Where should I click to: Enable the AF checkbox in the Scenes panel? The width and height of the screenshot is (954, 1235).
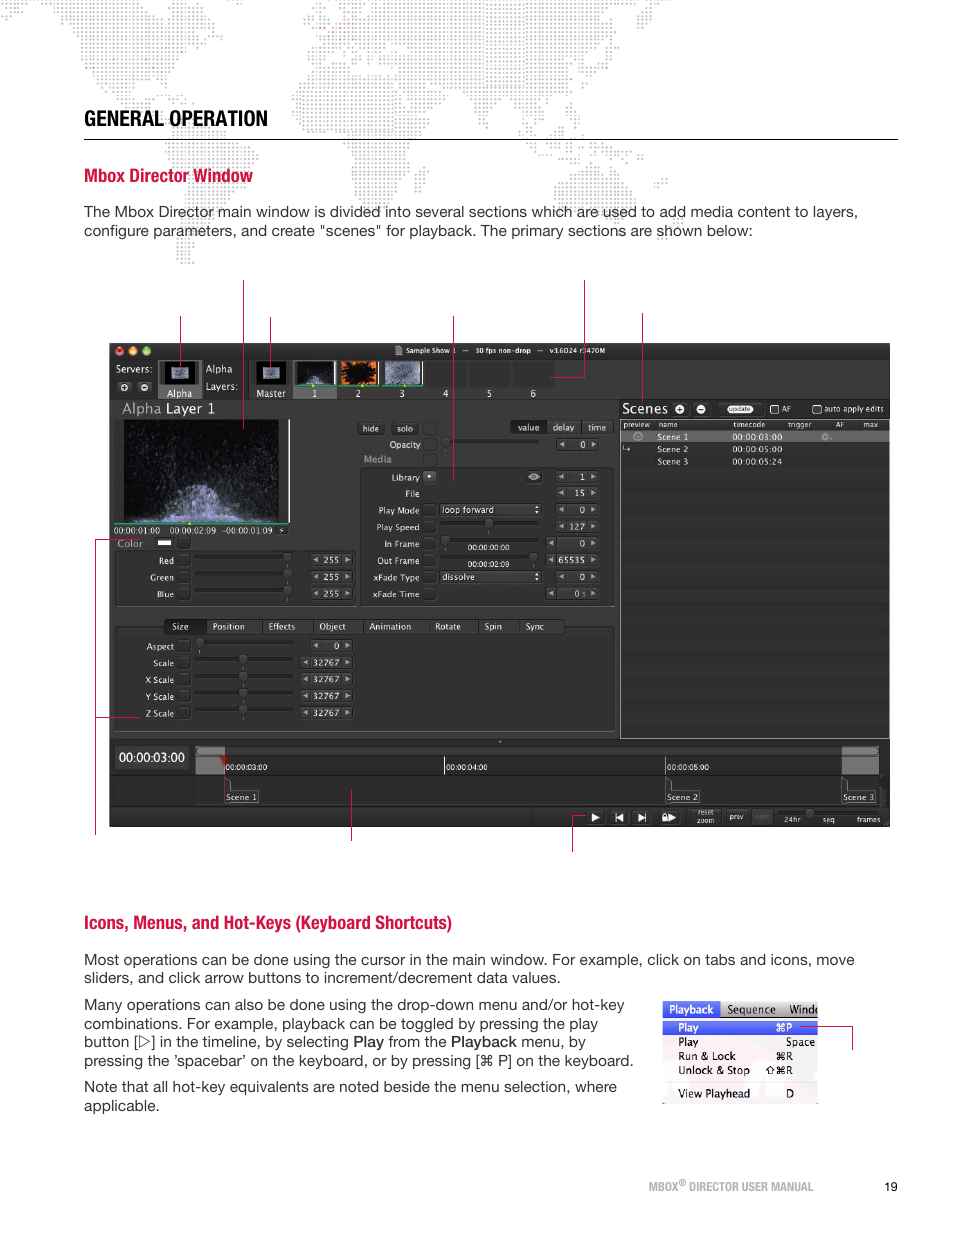[x=774, y=409]
